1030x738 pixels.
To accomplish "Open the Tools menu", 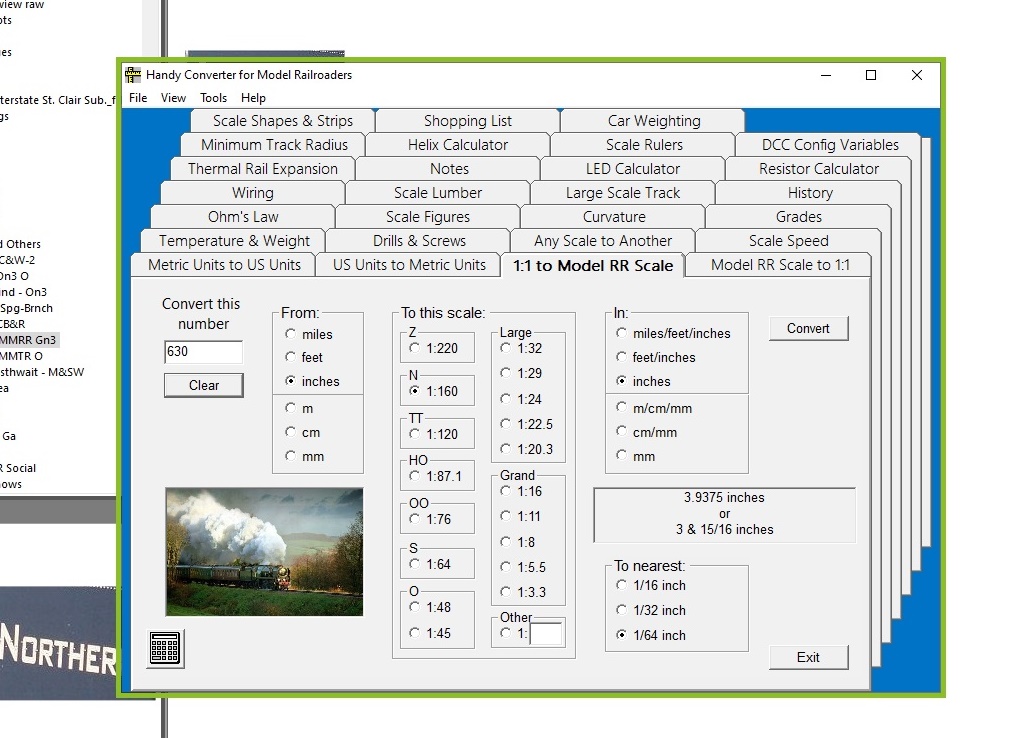I will [213, 98].
